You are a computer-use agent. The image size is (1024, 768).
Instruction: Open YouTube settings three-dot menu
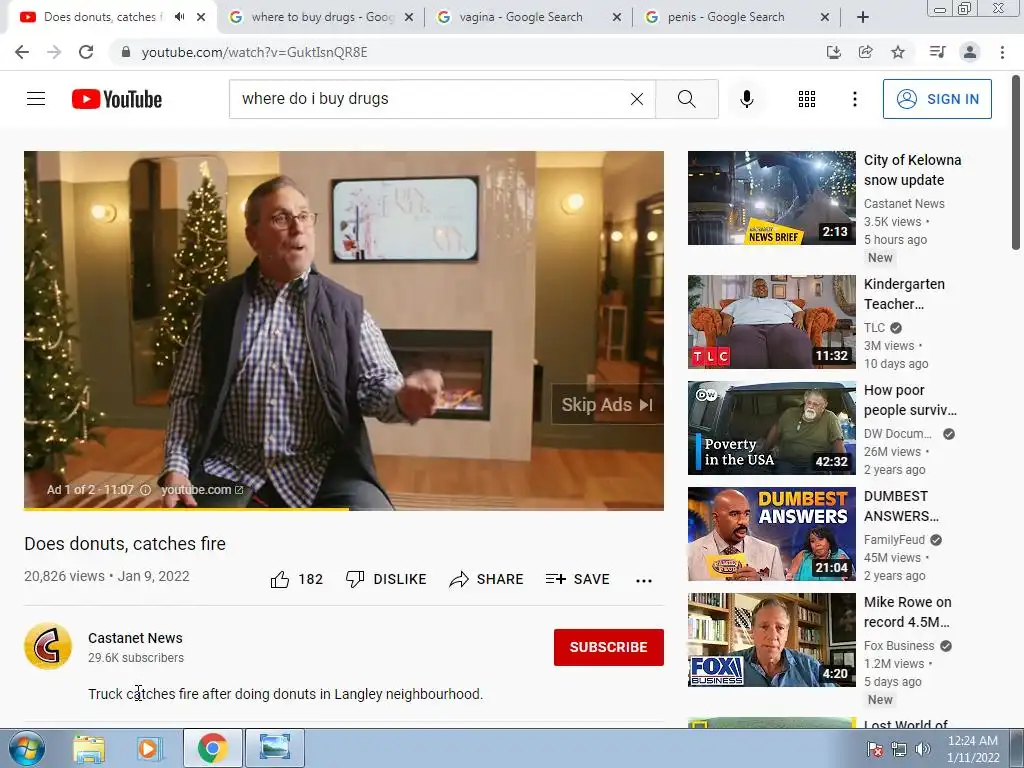[x=855, y=99]
